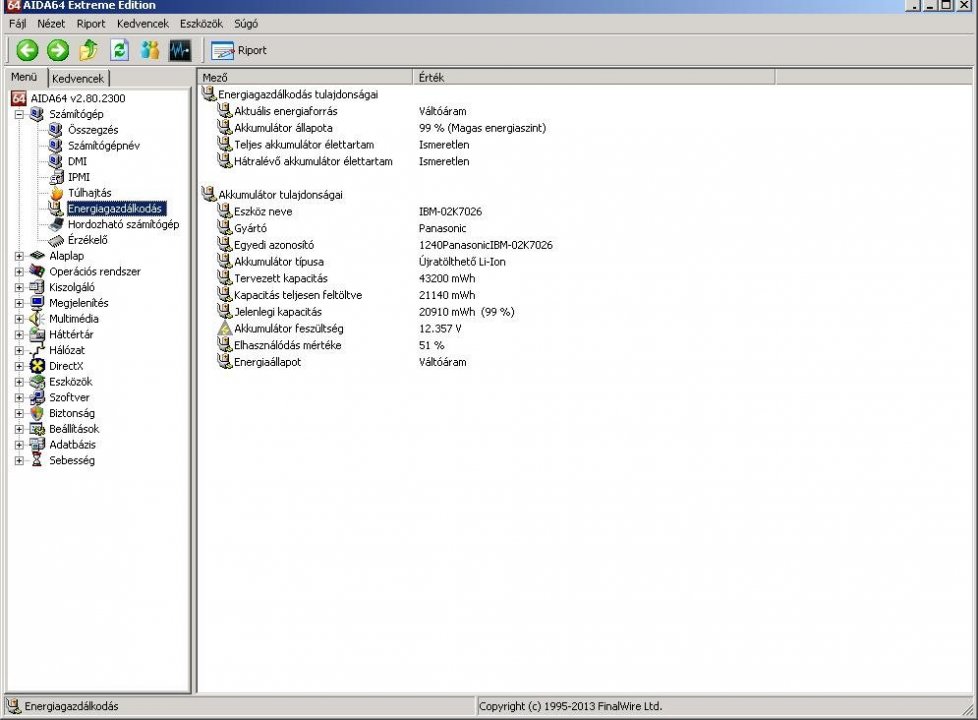Collapse the Számítógép tree node
Screen dimensions: 978x720
click(19, 114)
